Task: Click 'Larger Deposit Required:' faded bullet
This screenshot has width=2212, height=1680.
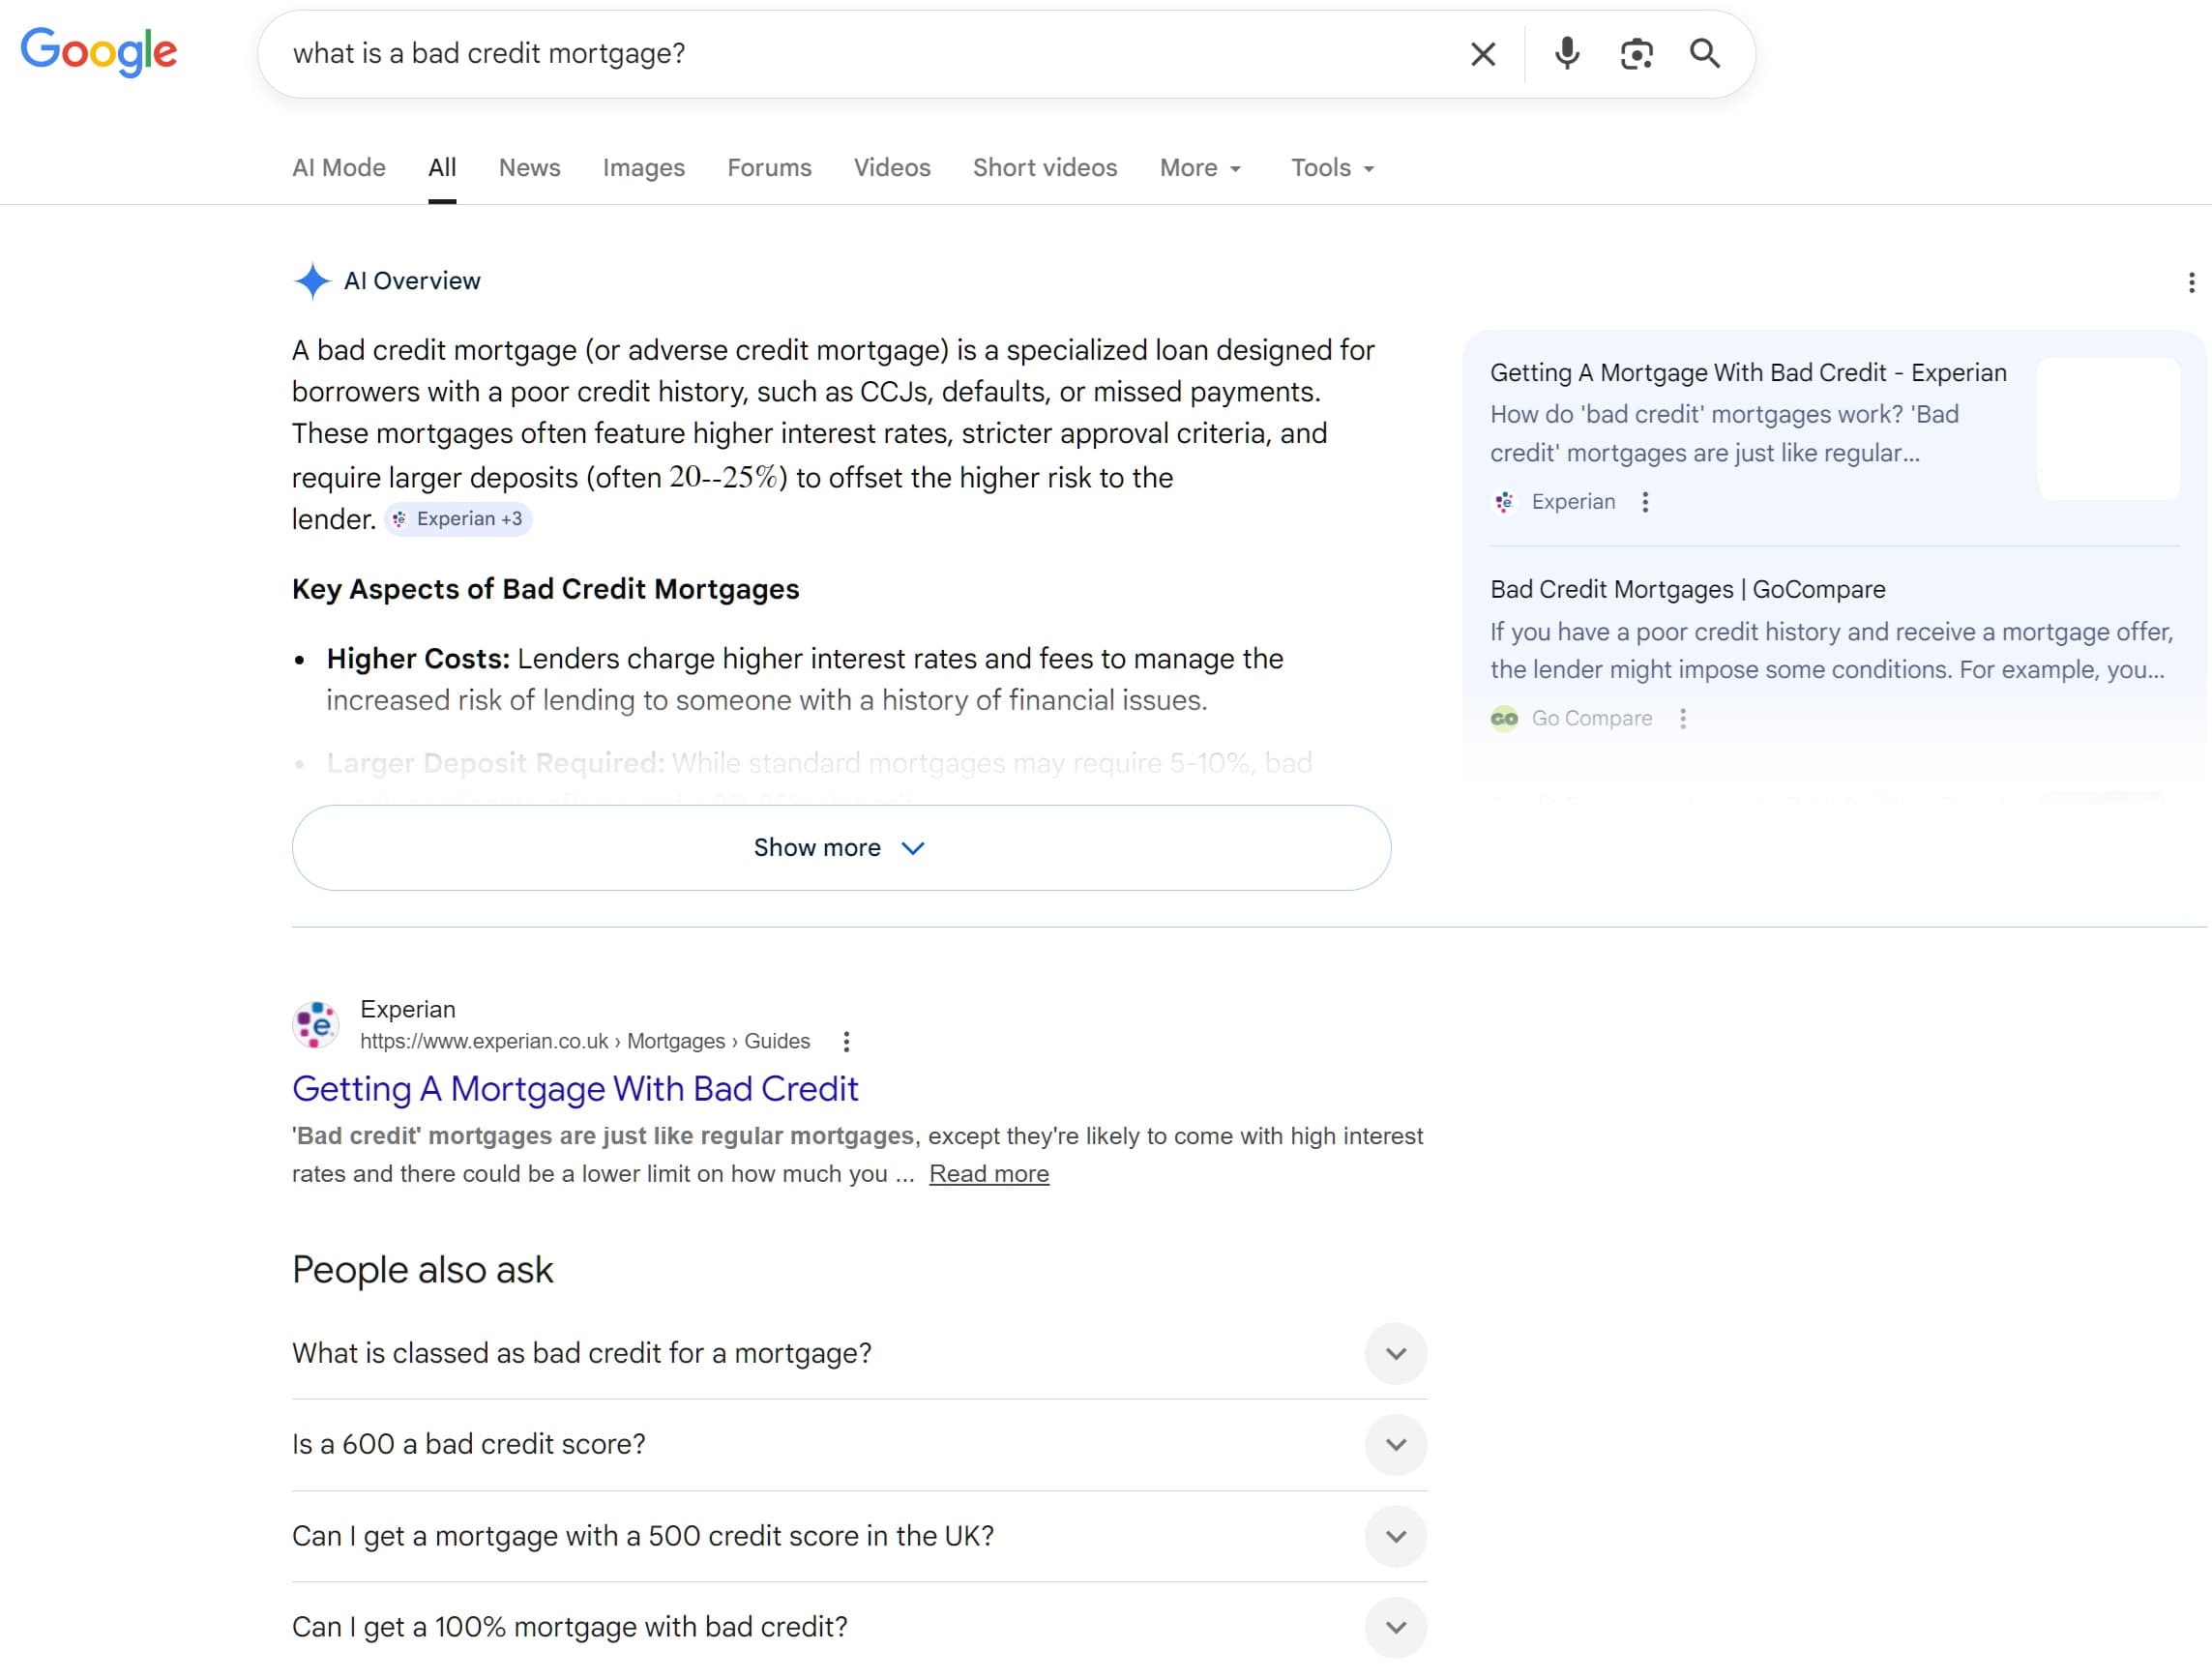Action: click(x=496, y=764)
